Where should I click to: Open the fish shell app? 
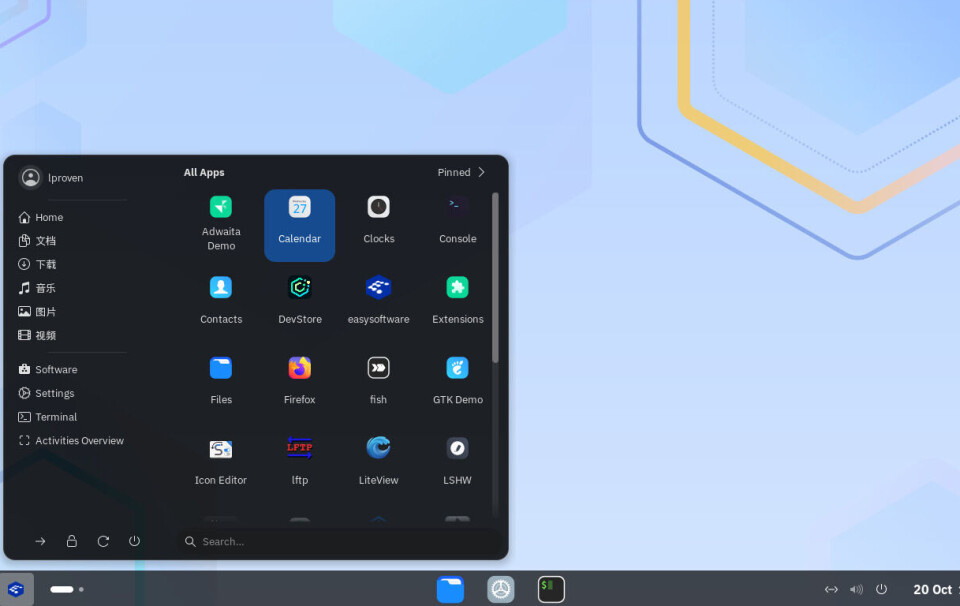click(x=378, y=380)
